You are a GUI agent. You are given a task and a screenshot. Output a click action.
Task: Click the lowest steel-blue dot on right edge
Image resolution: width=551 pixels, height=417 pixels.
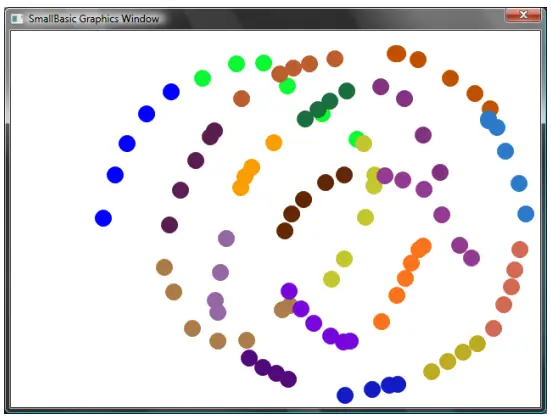click(x=526, y=214)
